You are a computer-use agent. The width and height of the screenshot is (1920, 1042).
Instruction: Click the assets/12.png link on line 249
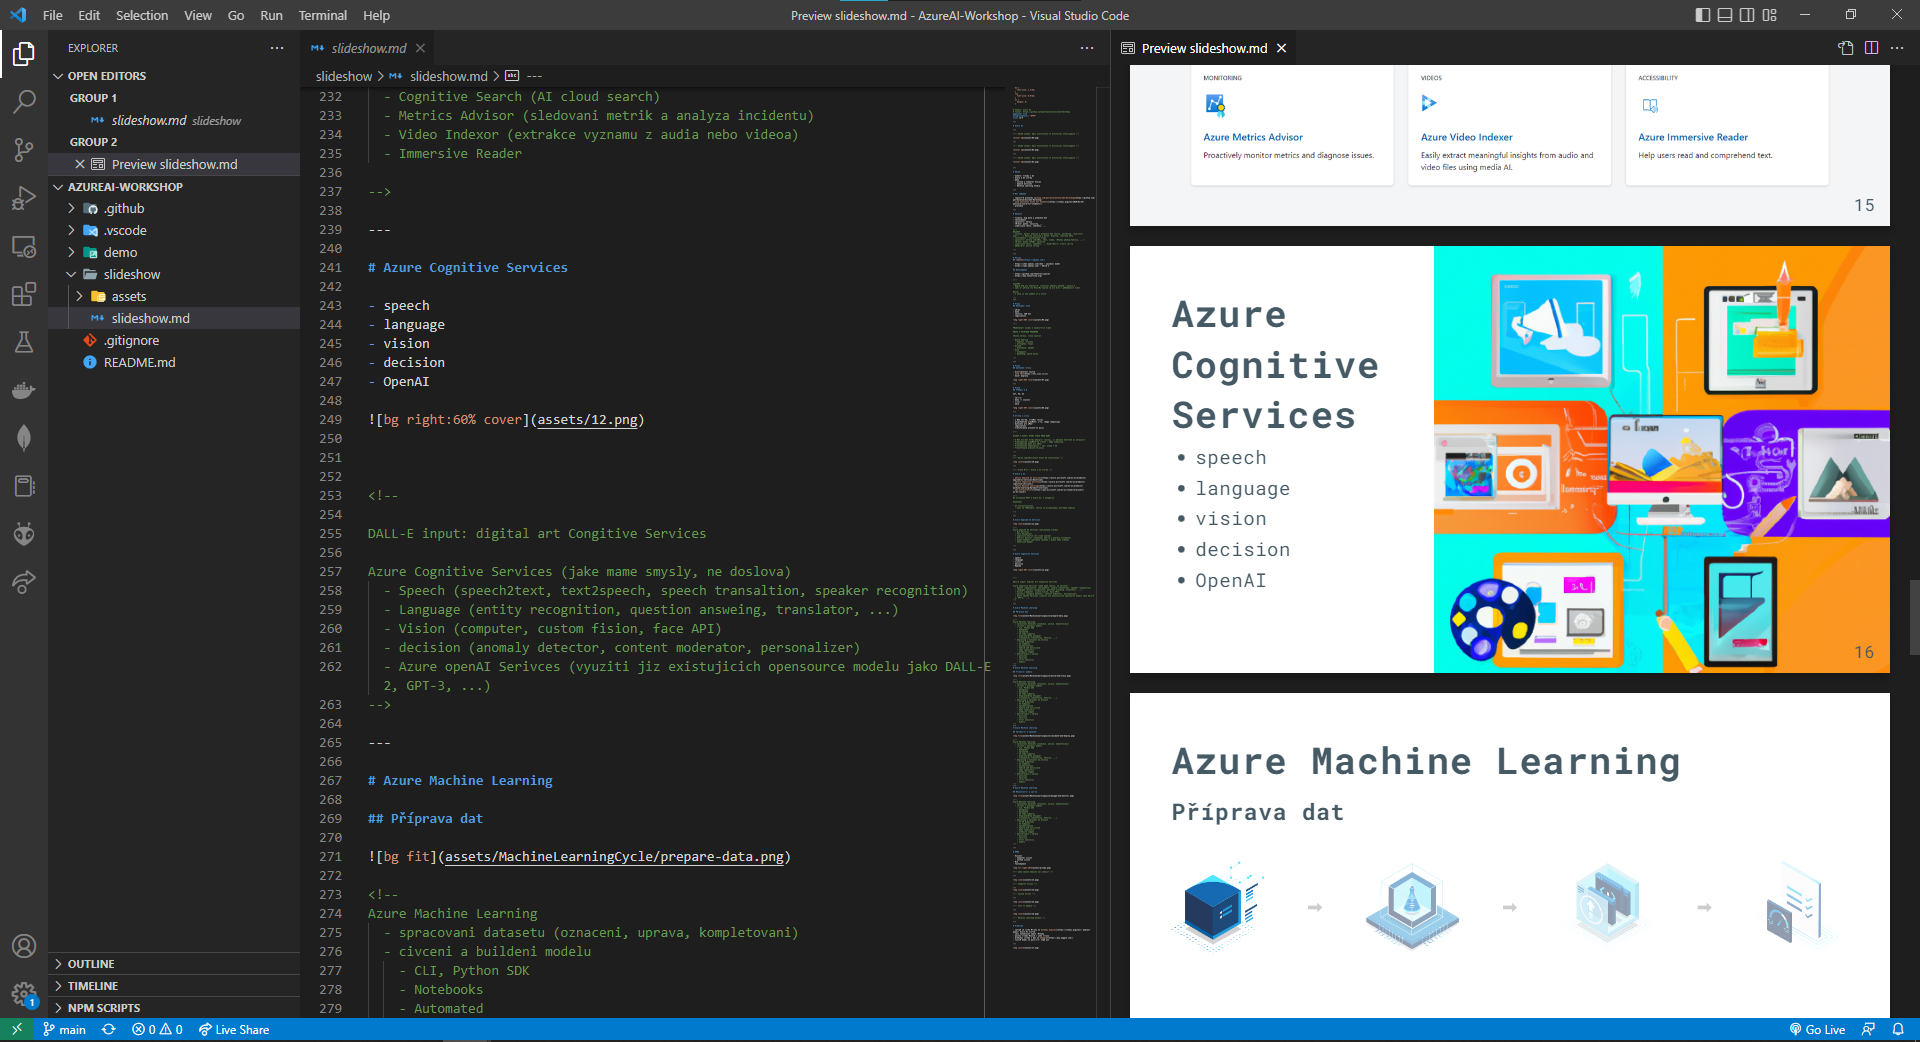point(588,420)
